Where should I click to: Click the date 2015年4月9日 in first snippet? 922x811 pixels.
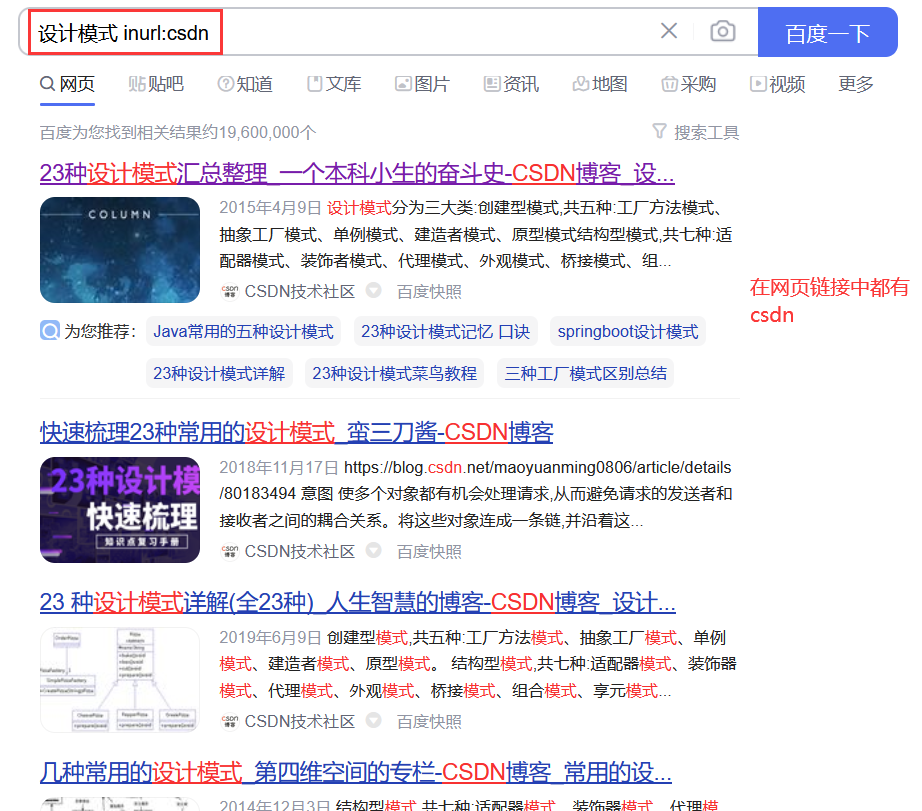click(270, 208)
